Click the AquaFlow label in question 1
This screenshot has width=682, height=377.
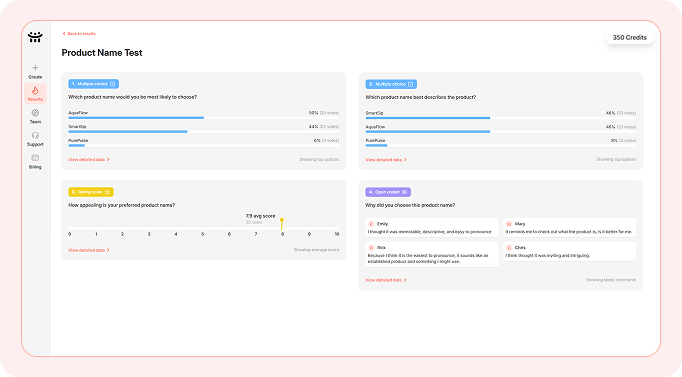tap(78, 113)
